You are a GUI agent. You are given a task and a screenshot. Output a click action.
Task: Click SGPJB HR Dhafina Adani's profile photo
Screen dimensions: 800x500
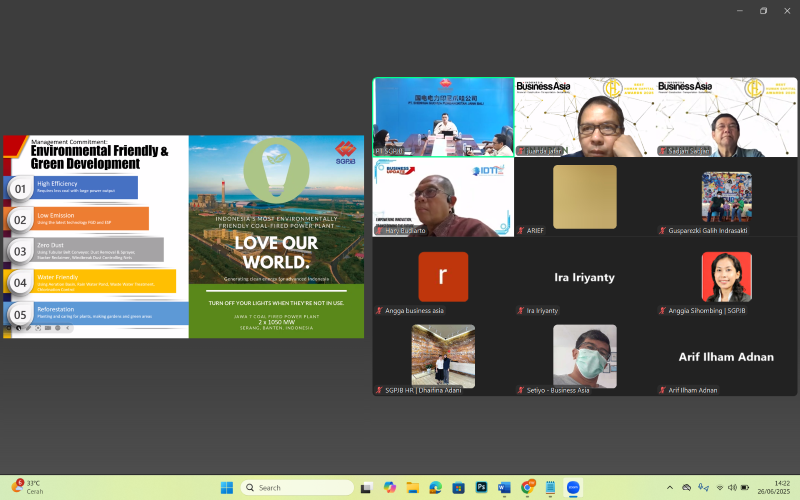coord(443,357)
